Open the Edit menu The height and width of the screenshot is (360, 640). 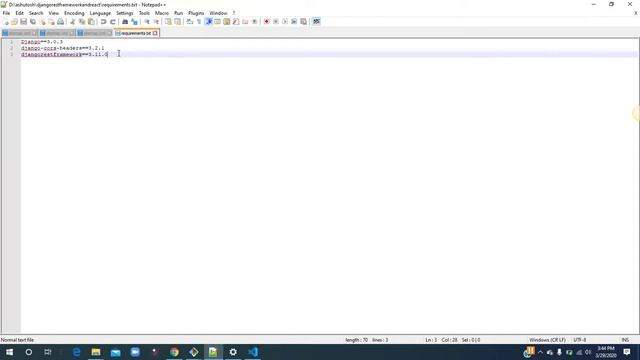point(19,13)
